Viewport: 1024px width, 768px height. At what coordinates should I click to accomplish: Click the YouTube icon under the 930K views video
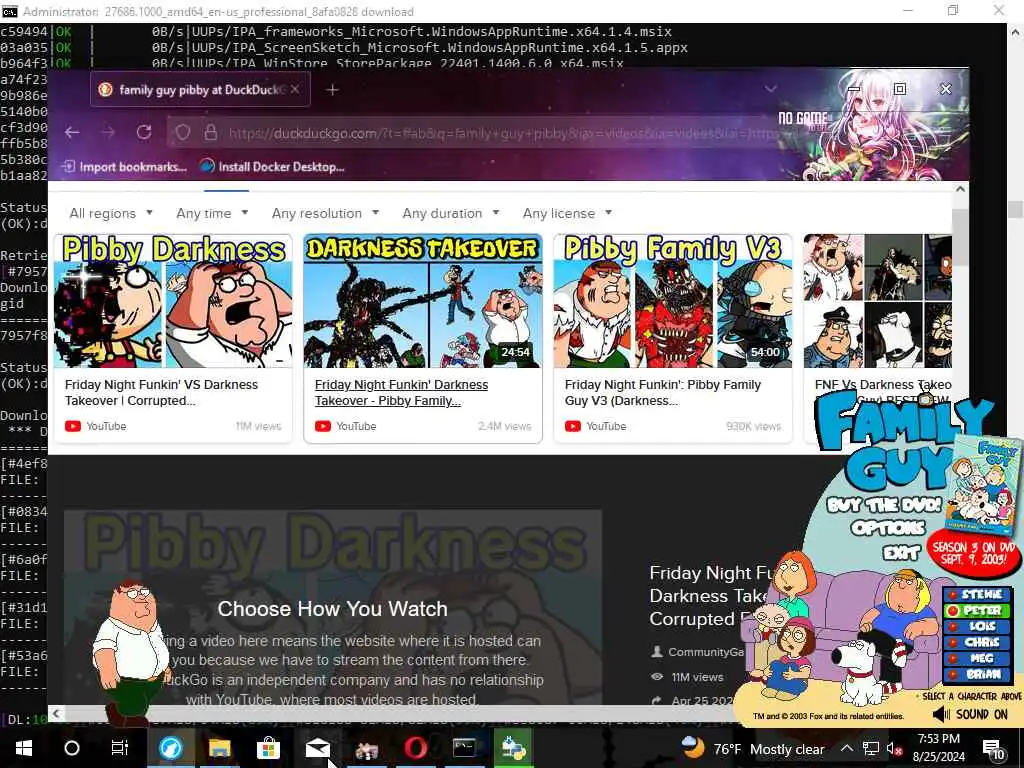click(573, 426)
